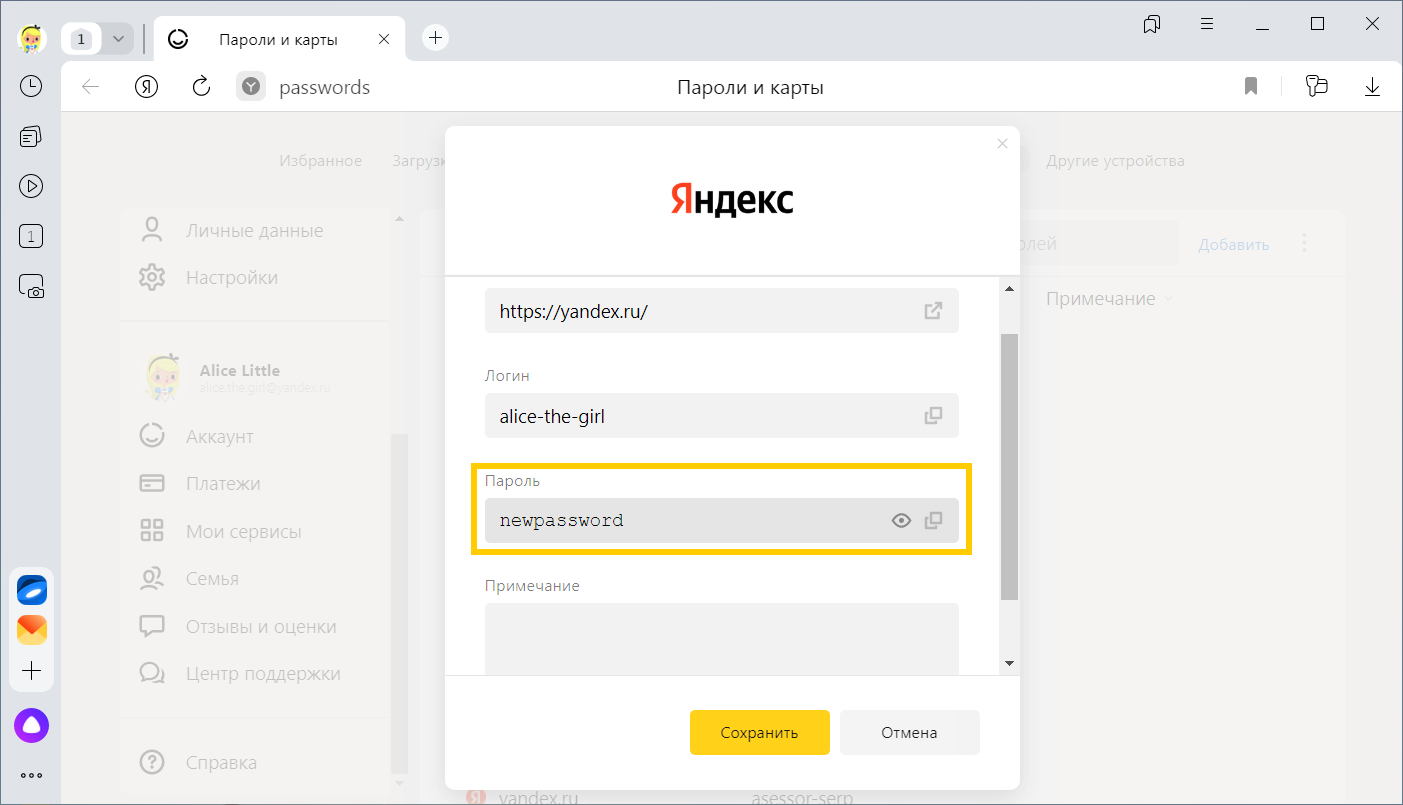Open the profile avatar in title bar
Viewport: 1403px width, 805px height.
[32, 38]
